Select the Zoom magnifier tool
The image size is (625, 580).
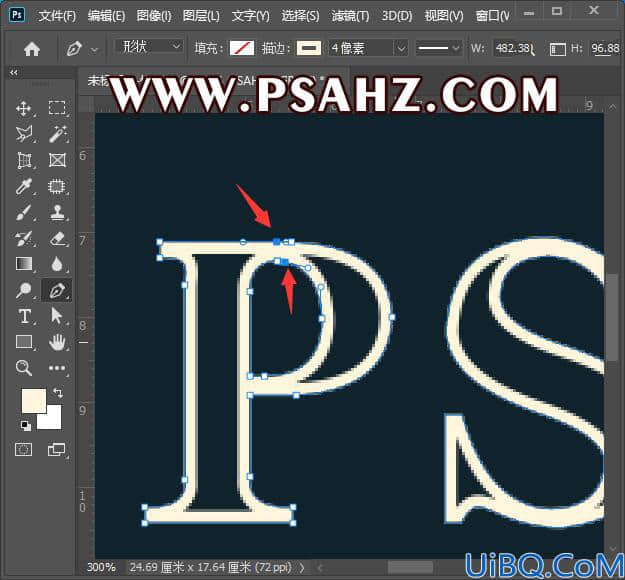tap(24, 368)
